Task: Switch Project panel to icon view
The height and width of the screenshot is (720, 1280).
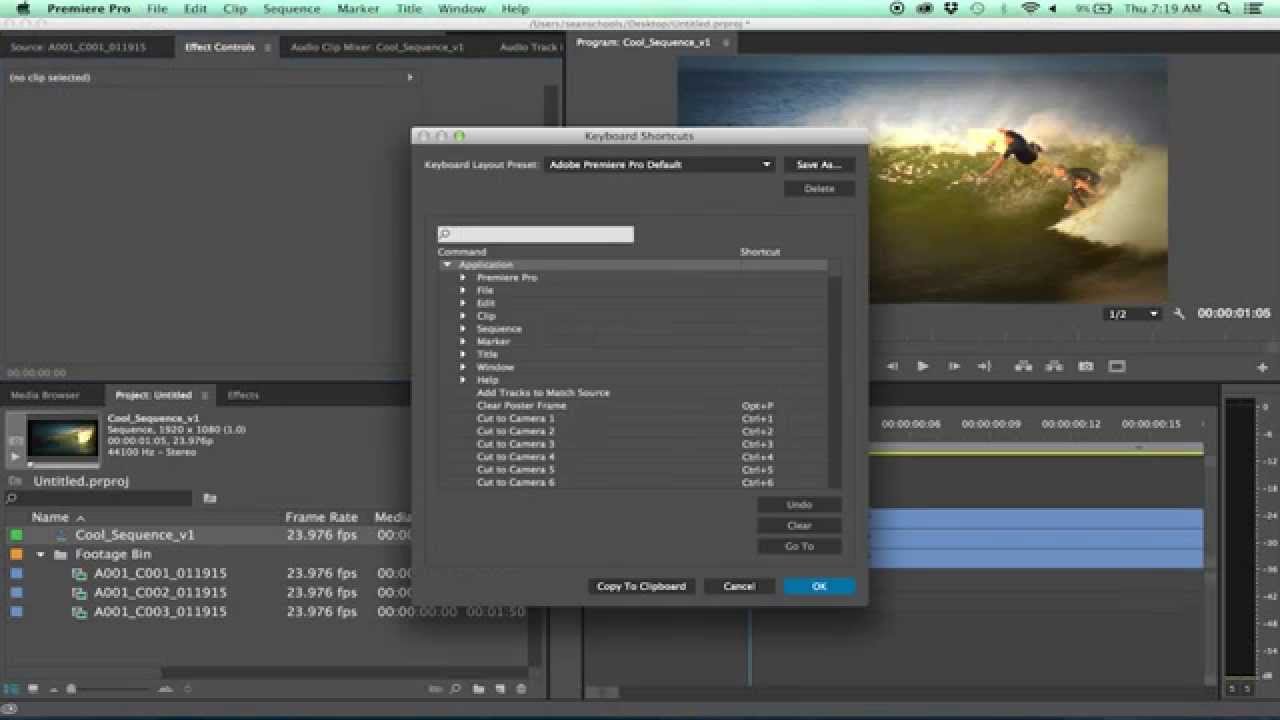Action: tap(33, 689)
